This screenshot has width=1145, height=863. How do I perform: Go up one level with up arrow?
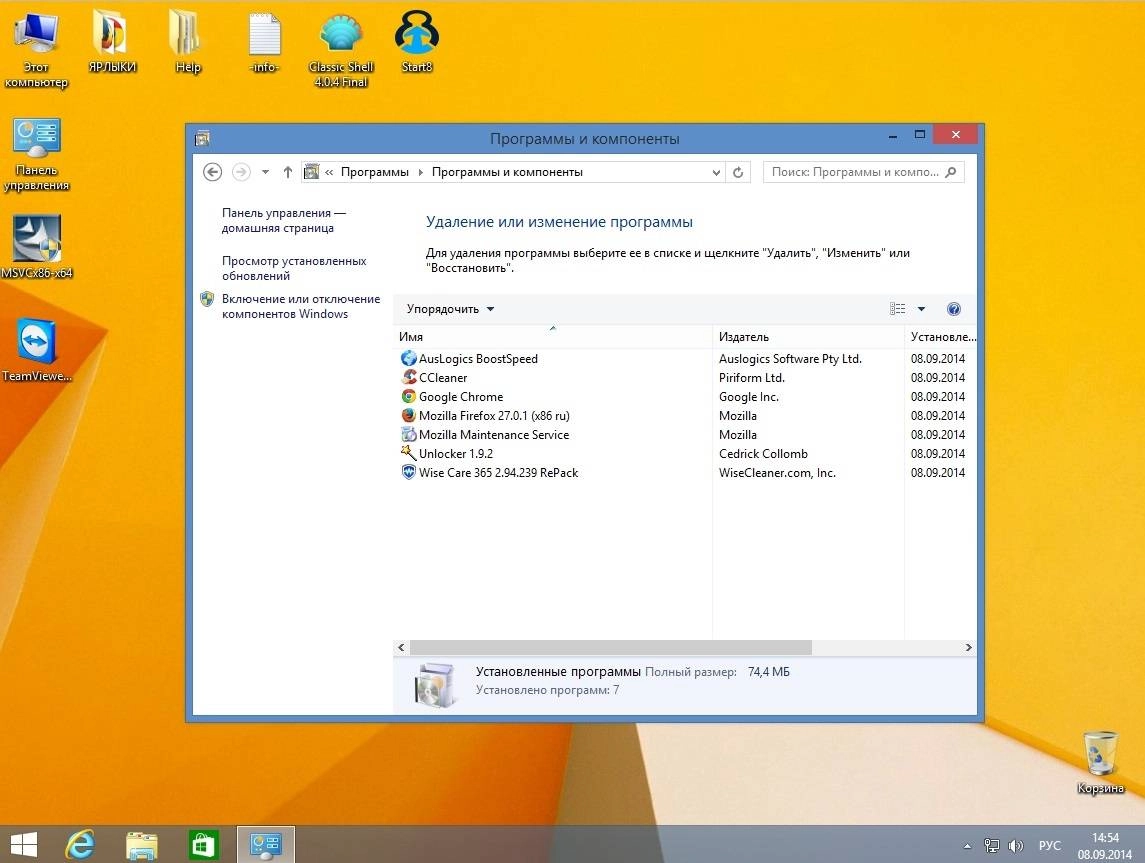point(288,172)
